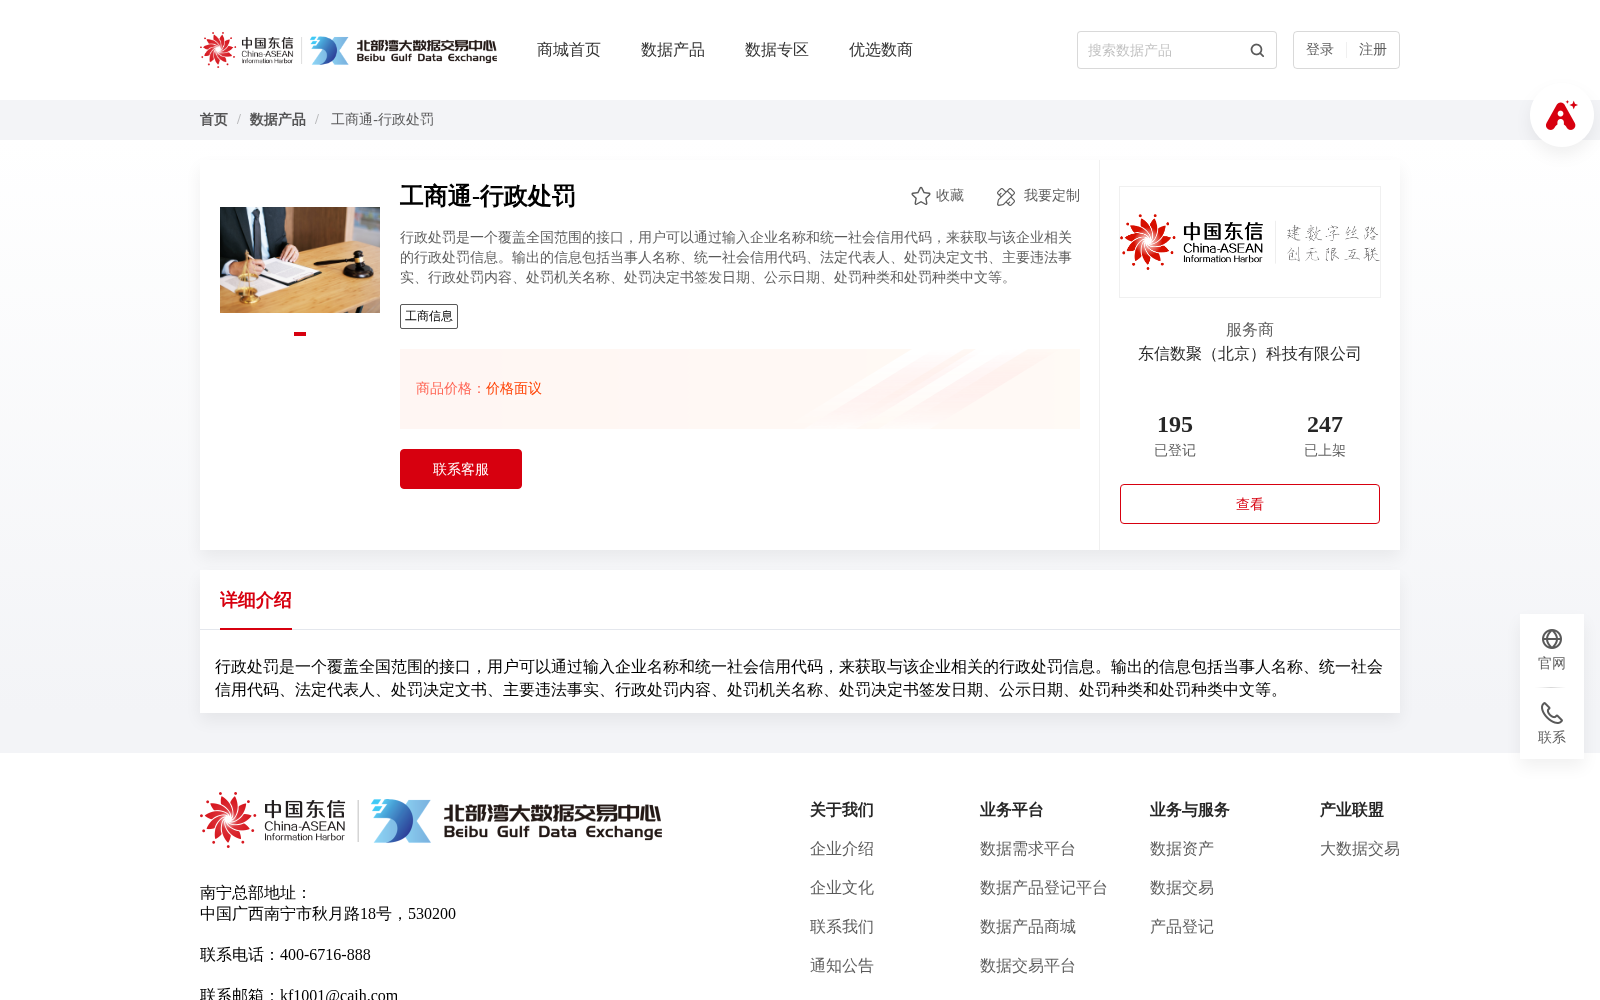Click the footer Beibu Gulf Data Exchange logo

517,821
